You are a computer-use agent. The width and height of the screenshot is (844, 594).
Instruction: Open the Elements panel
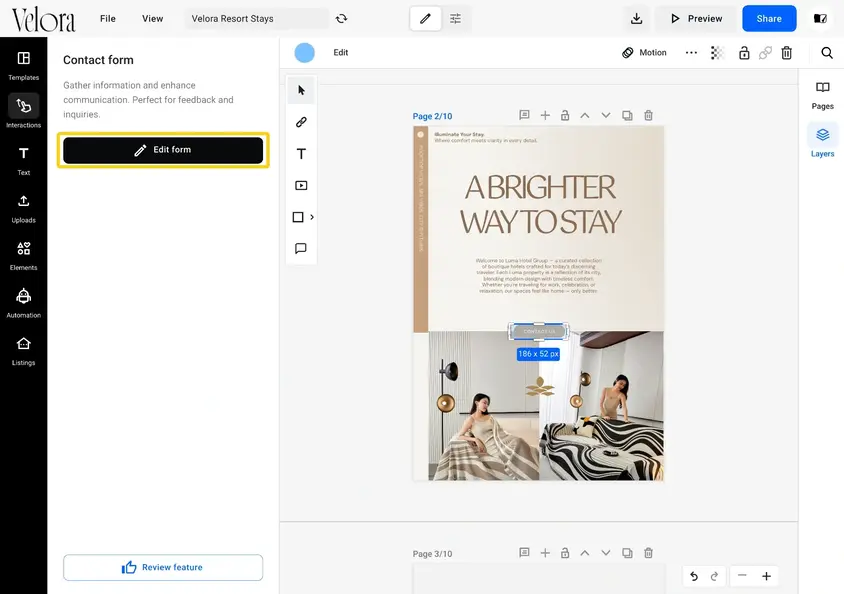23,256
